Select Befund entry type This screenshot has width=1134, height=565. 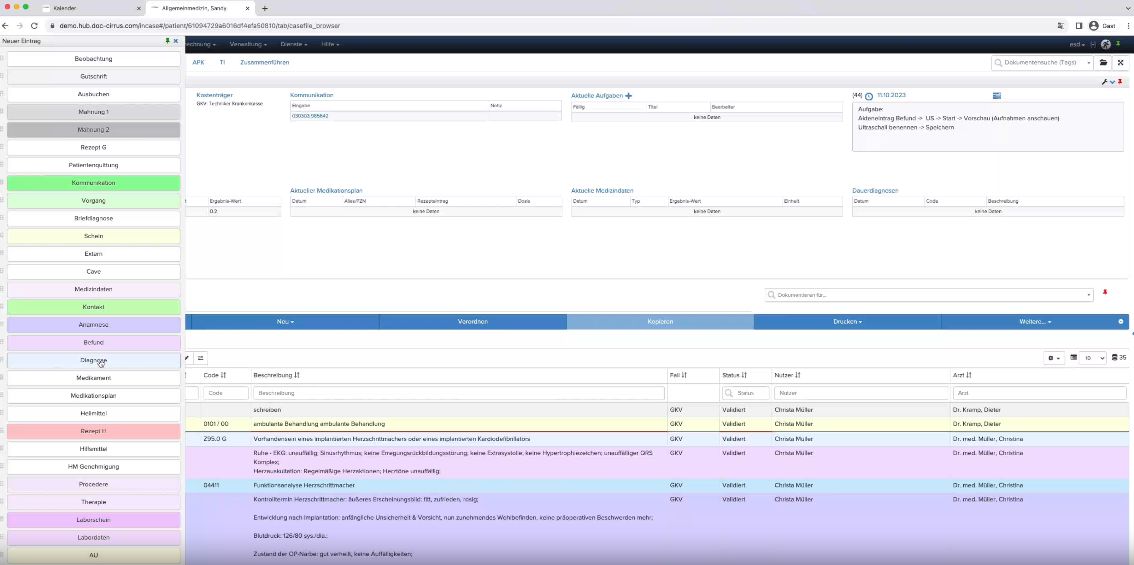[x=93, y=342]
